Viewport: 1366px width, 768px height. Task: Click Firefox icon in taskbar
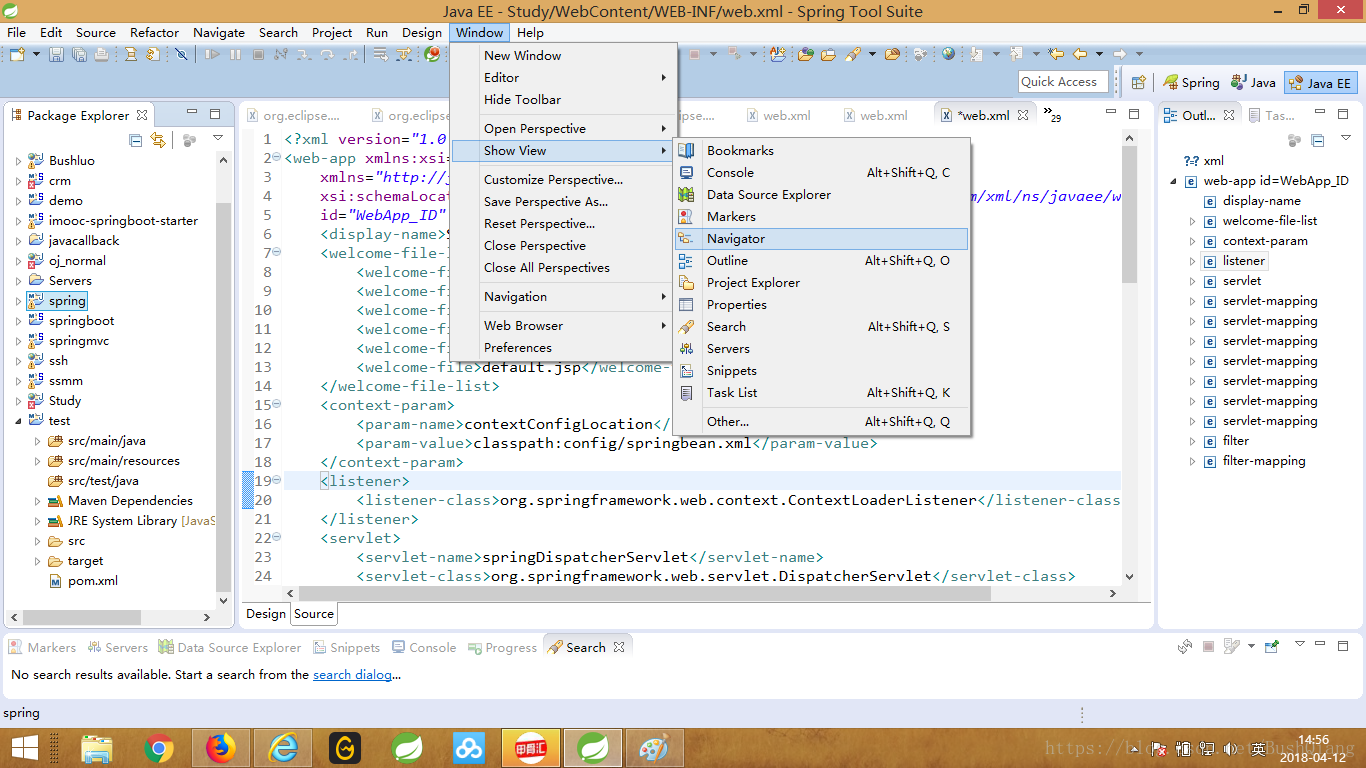point(219,748)
